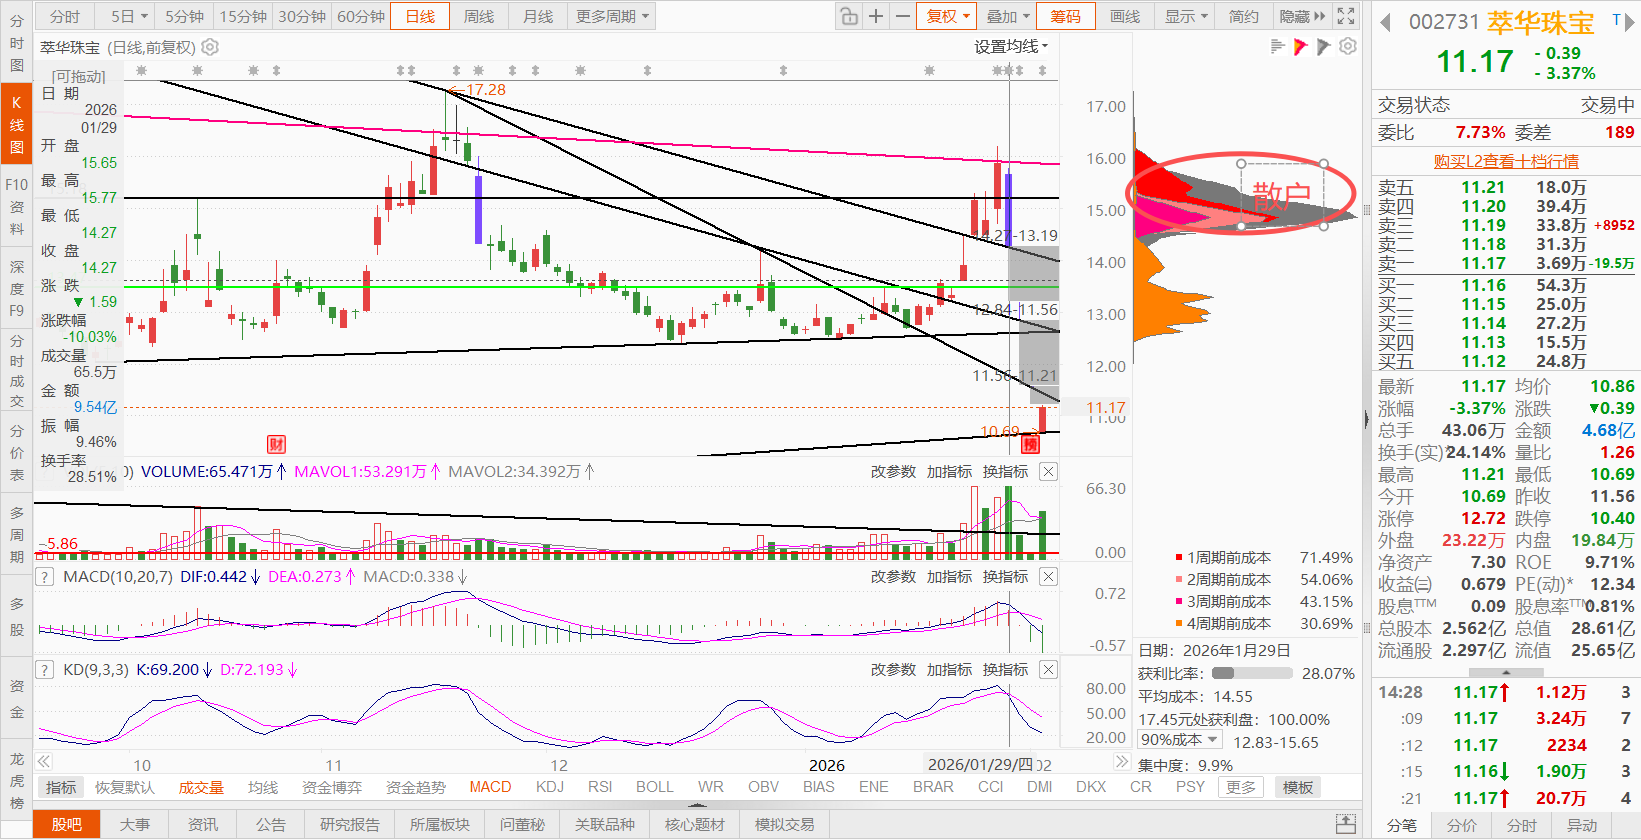Toggle the 简约 simple mode

click(1244, 16)
